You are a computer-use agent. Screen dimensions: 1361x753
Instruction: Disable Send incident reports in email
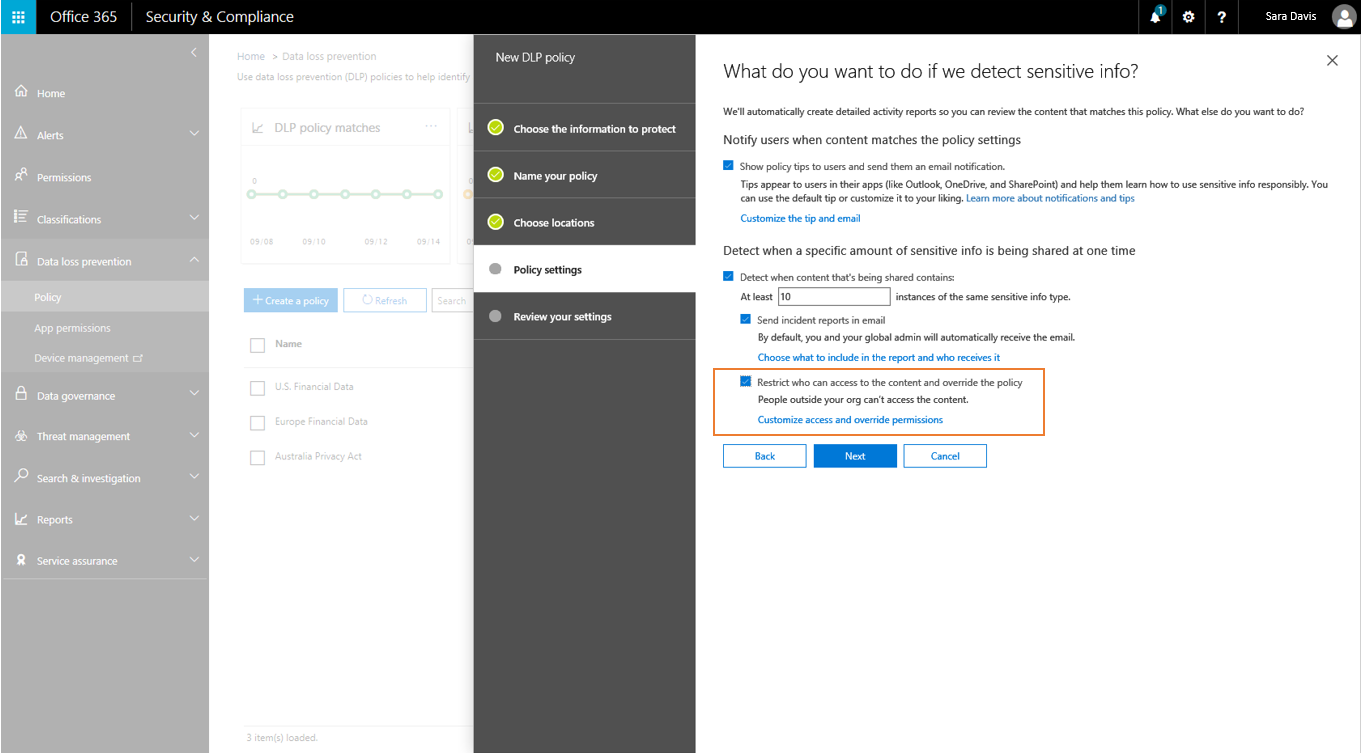click(745, 319)
